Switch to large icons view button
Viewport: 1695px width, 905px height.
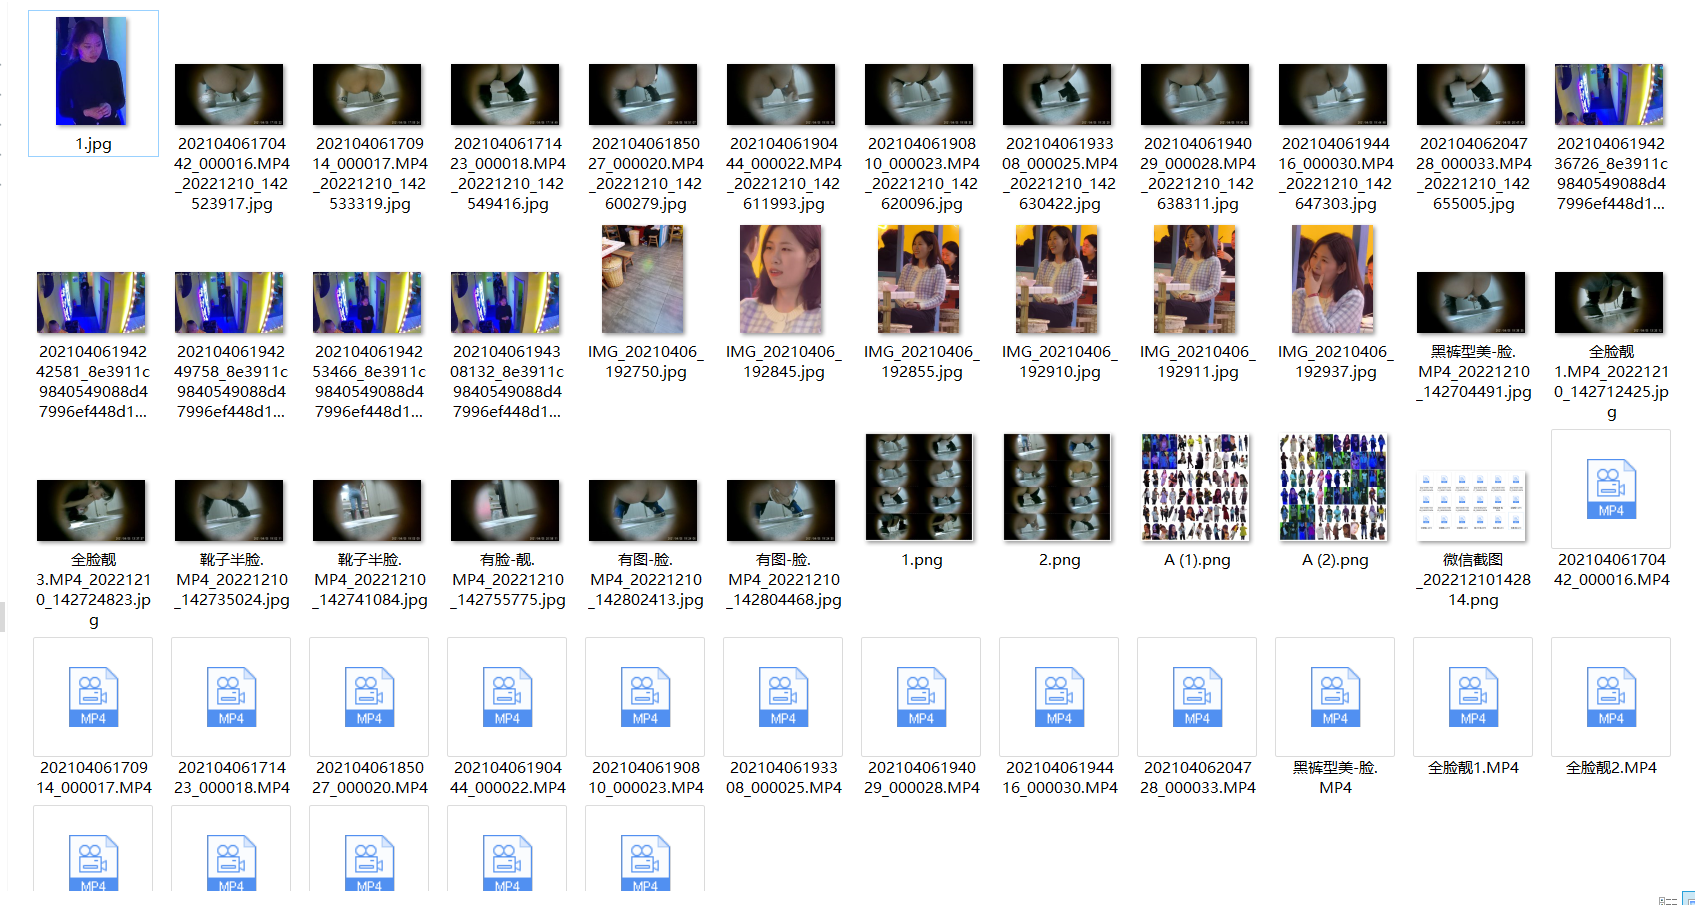coord(1688,900)
